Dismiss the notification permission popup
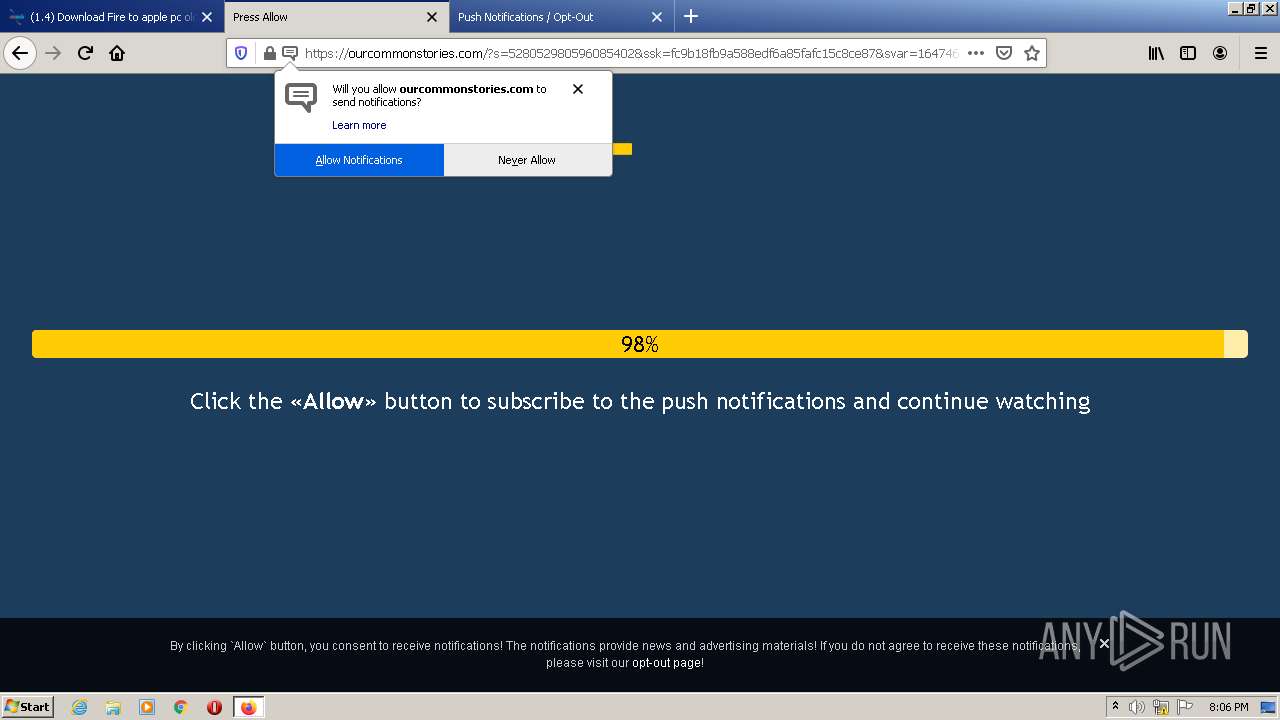Image resolution: width=1280 pixels, height=720 pixels. 578,89
